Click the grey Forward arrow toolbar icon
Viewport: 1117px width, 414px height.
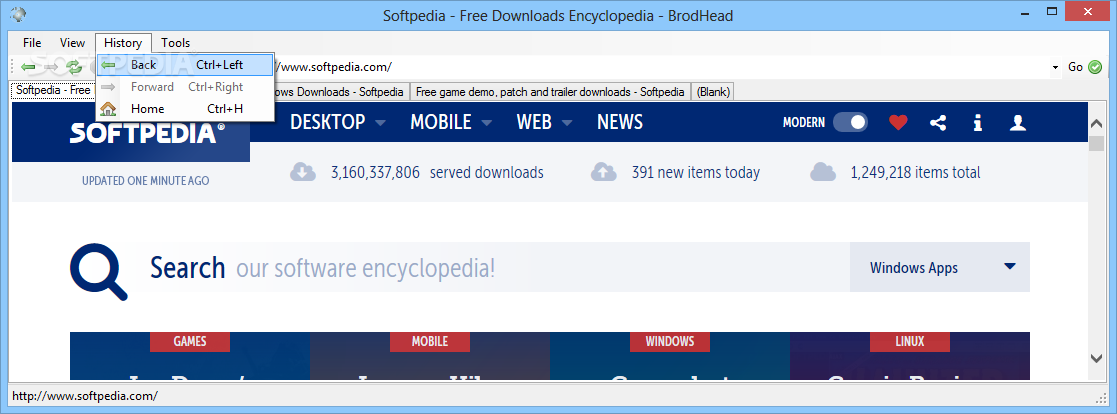pyautogui.click(x=51, y=67)
